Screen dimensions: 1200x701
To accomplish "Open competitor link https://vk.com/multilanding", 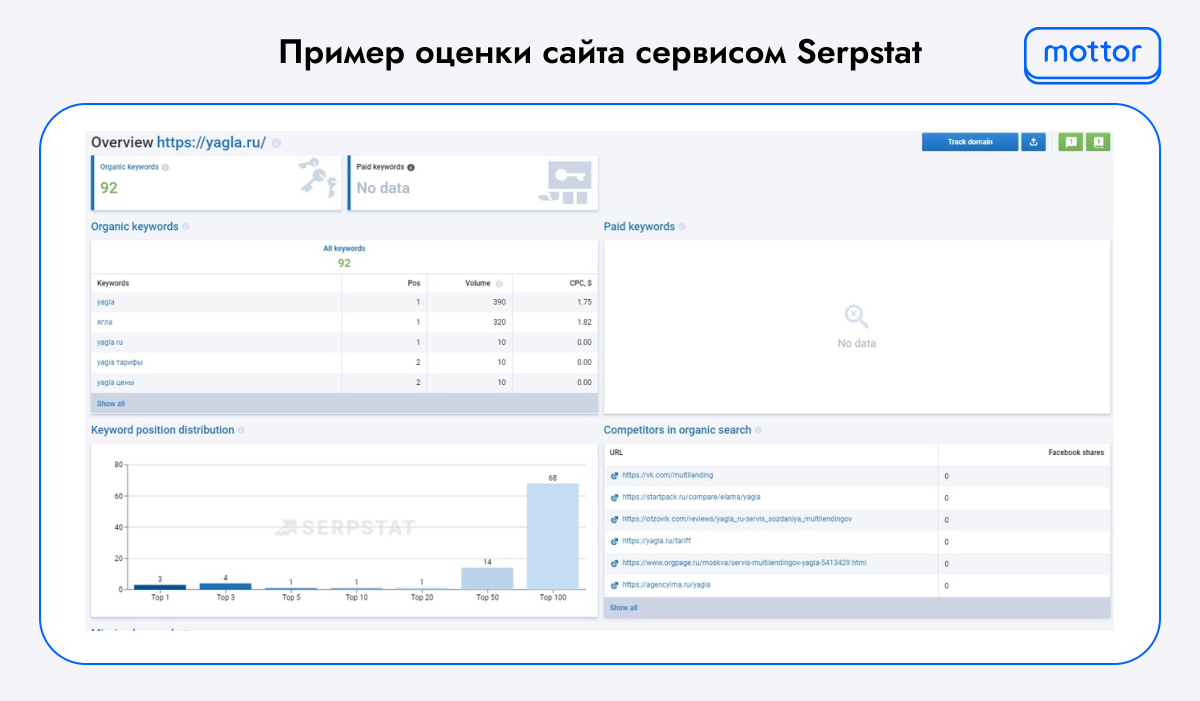I will coord(668,475).
